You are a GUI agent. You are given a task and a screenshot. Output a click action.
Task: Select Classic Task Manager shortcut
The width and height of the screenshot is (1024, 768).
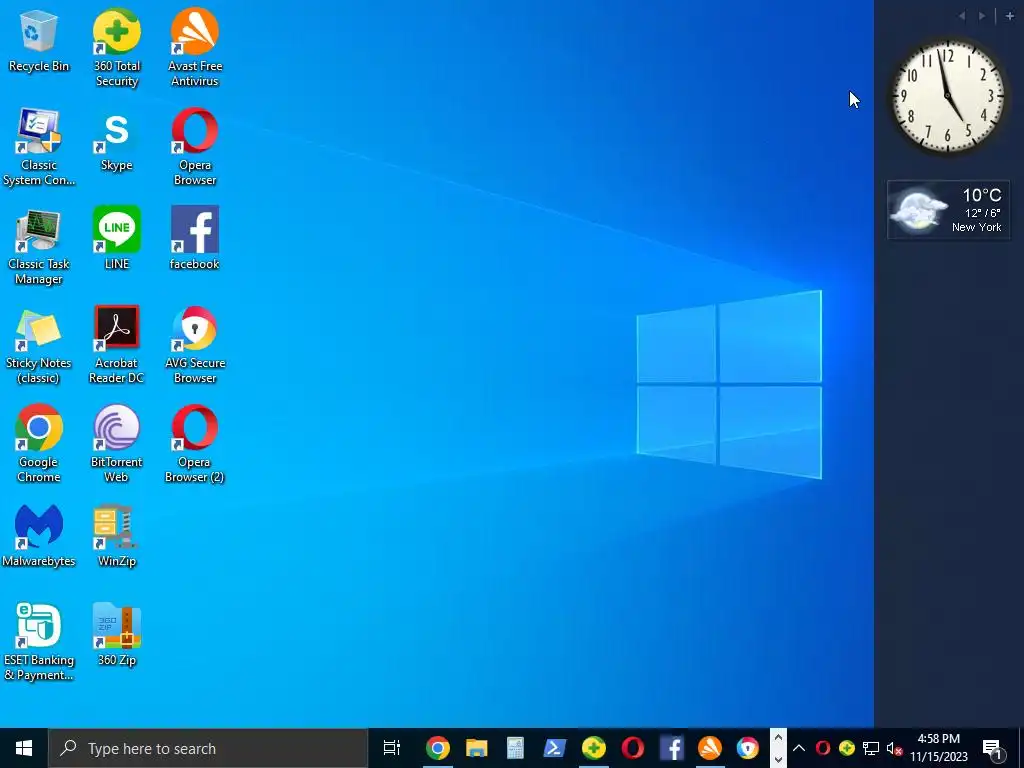point(39,246)
